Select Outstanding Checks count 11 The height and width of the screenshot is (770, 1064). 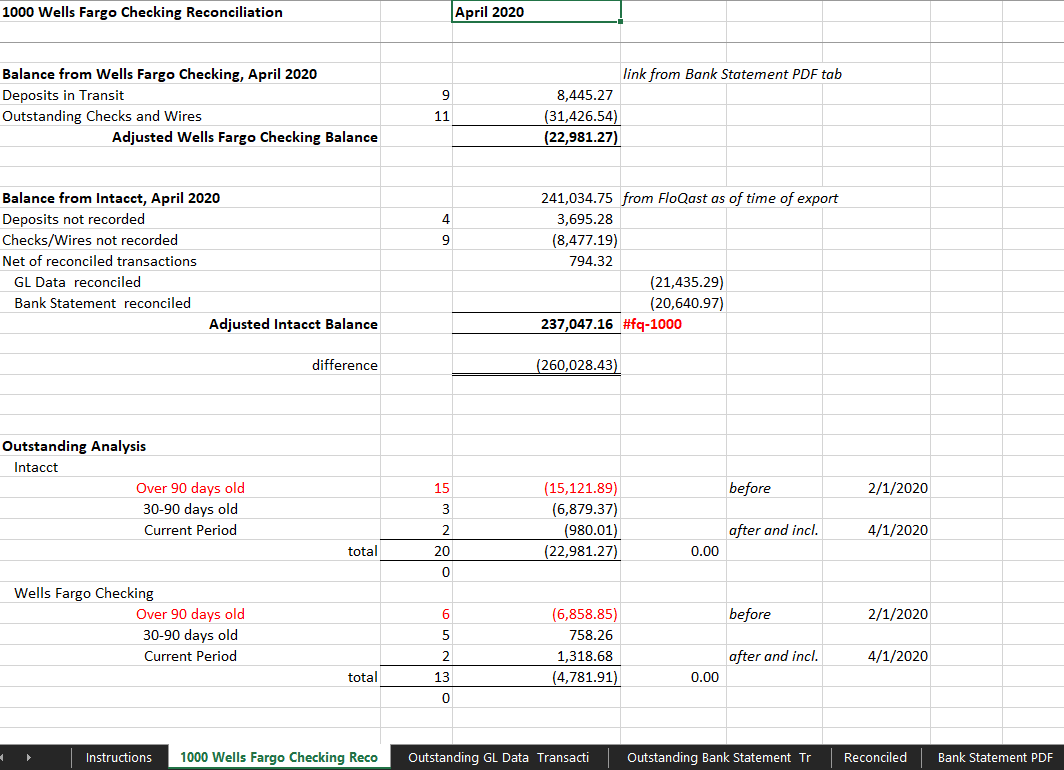pyautogui.click(x=442, y=116)
